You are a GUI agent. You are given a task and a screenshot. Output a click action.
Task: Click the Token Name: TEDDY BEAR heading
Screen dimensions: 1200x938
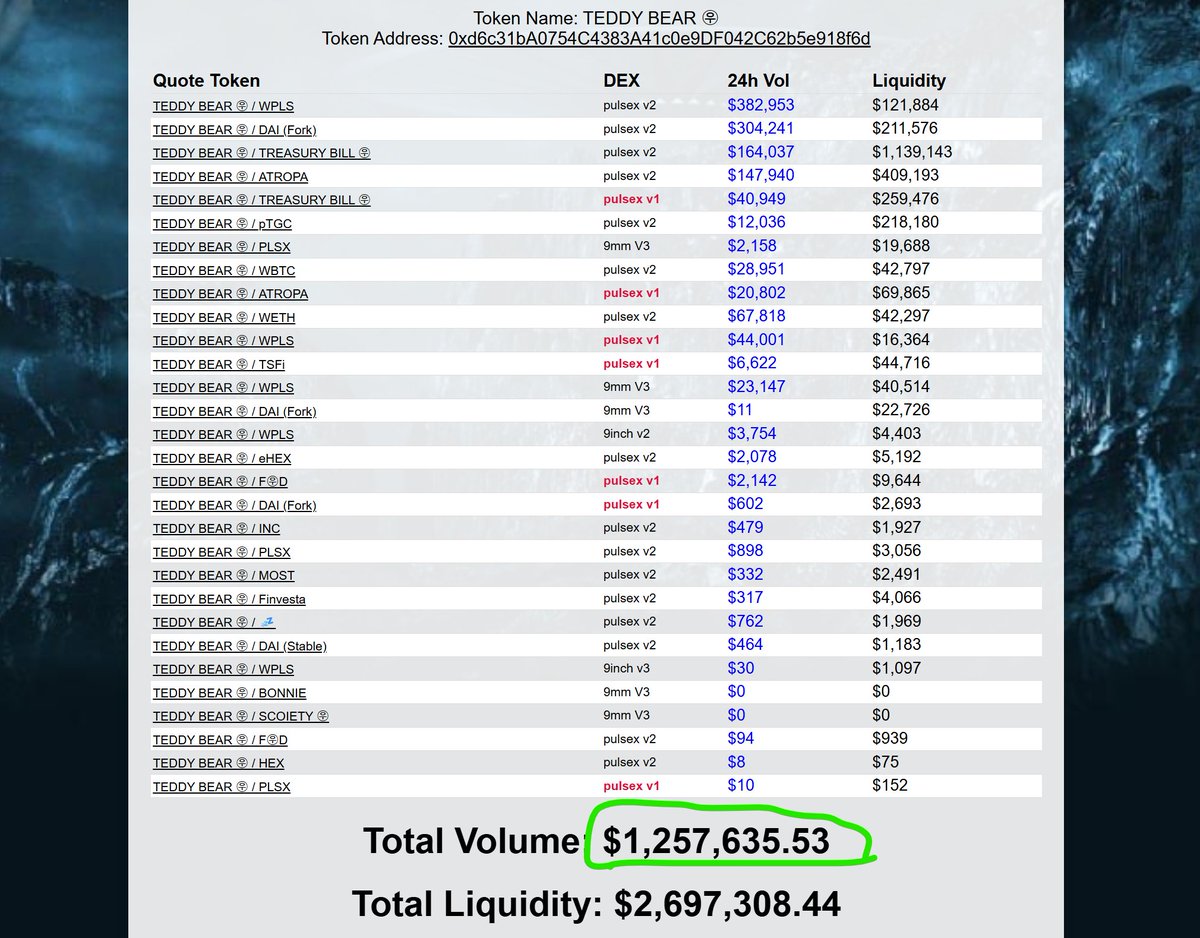pyautogui.click(x=595, y=18)
